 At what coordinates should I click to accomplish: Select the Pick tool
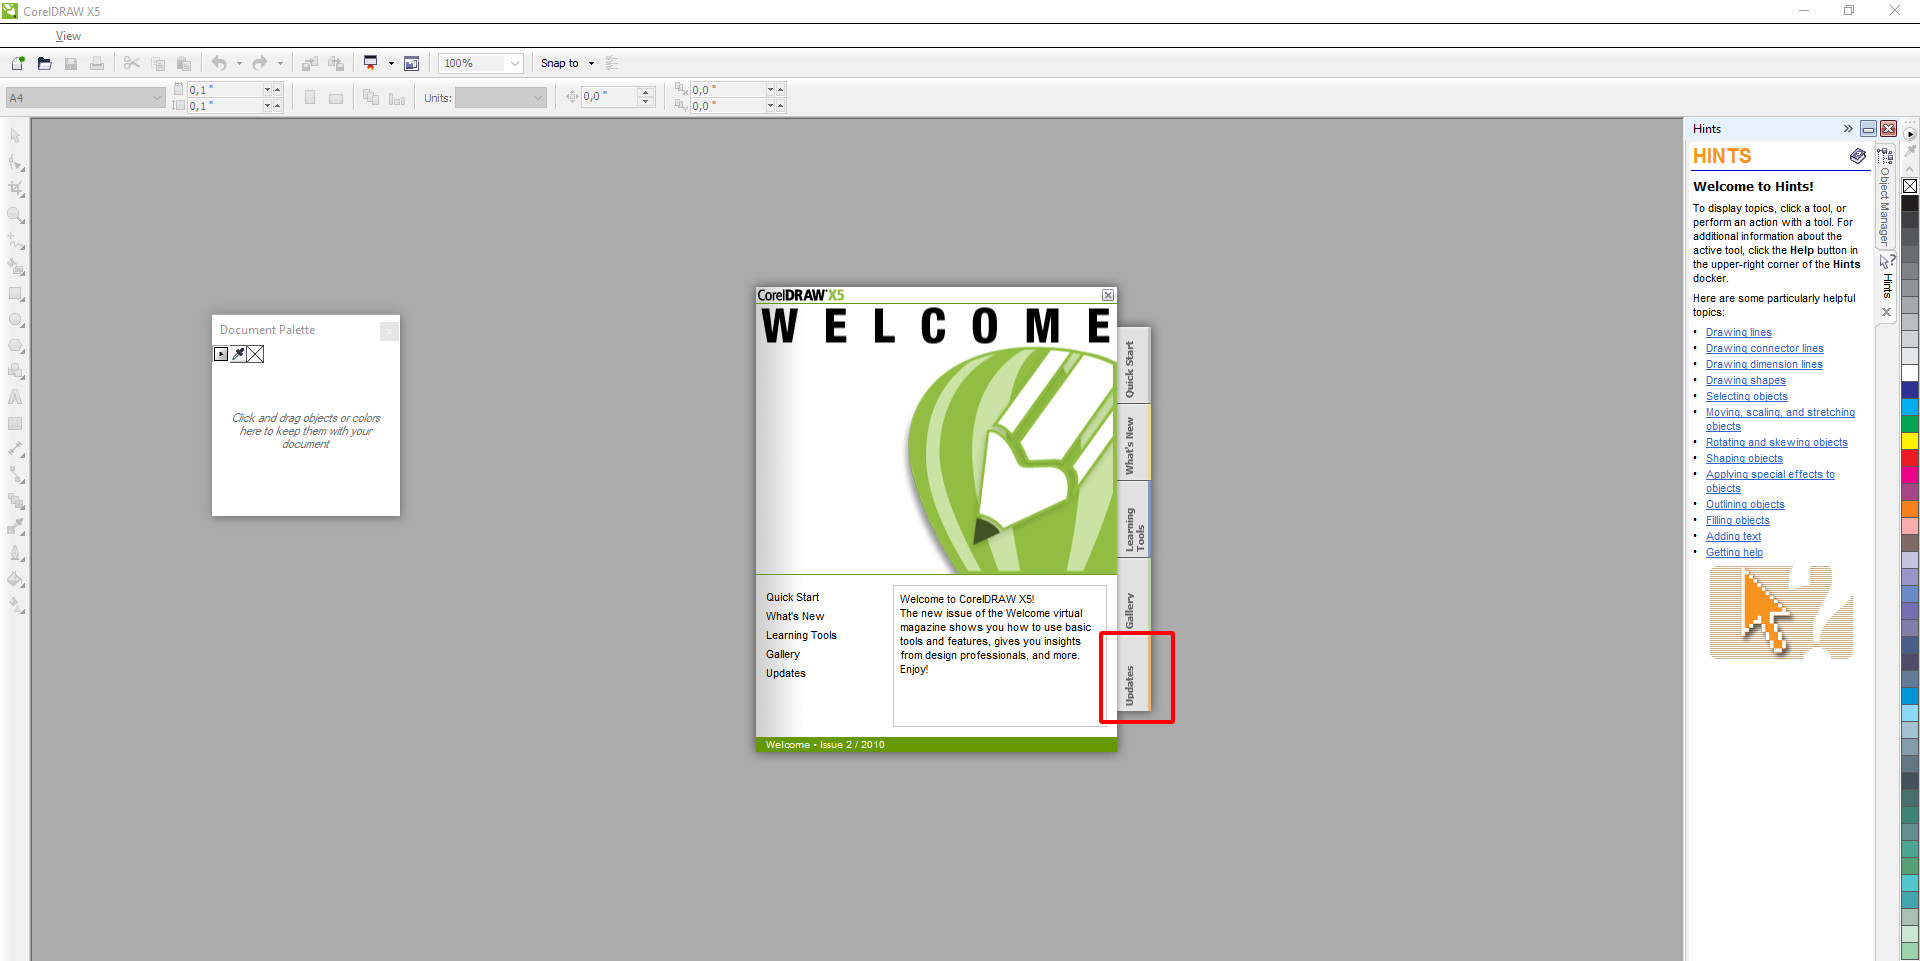click(x=16, y=136)
